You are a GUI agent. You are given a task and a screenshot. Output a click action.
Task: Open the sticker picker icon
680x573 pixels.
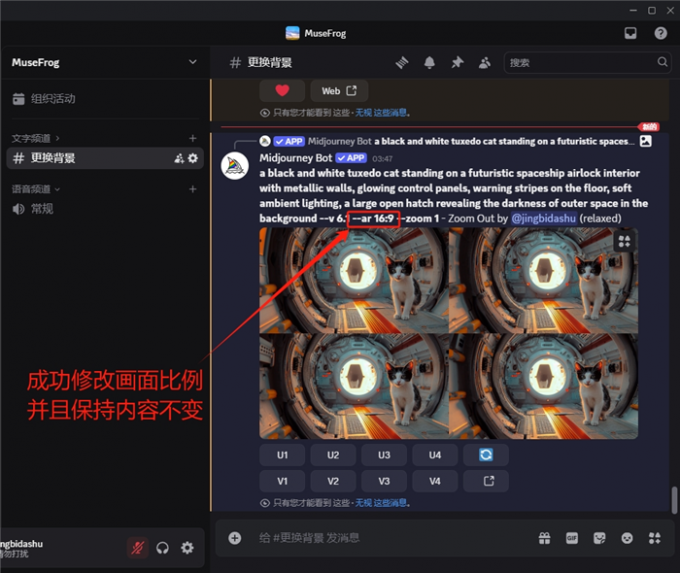[x=599, y=538]
